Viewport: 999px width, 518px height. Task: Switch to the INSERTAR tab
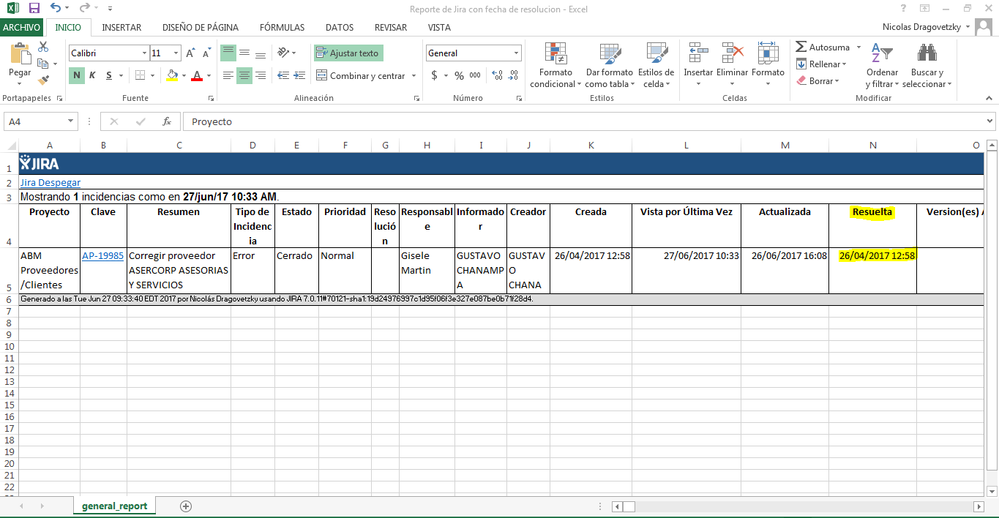122,27
